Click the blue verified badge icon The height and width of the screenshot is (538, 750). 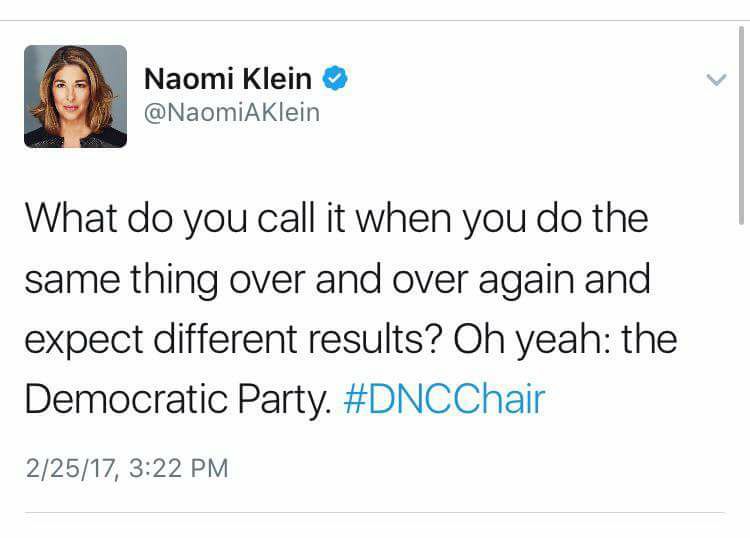(x=335, y=78)
